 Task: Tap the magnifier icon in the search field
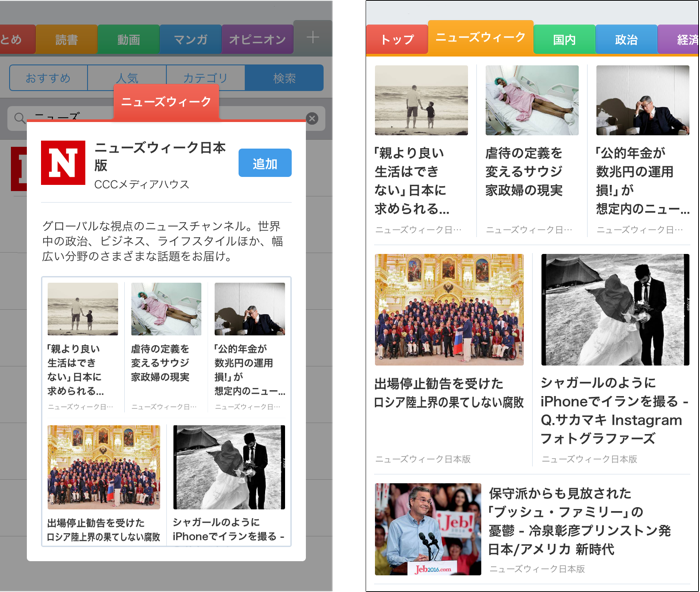[x=19, y=118]
